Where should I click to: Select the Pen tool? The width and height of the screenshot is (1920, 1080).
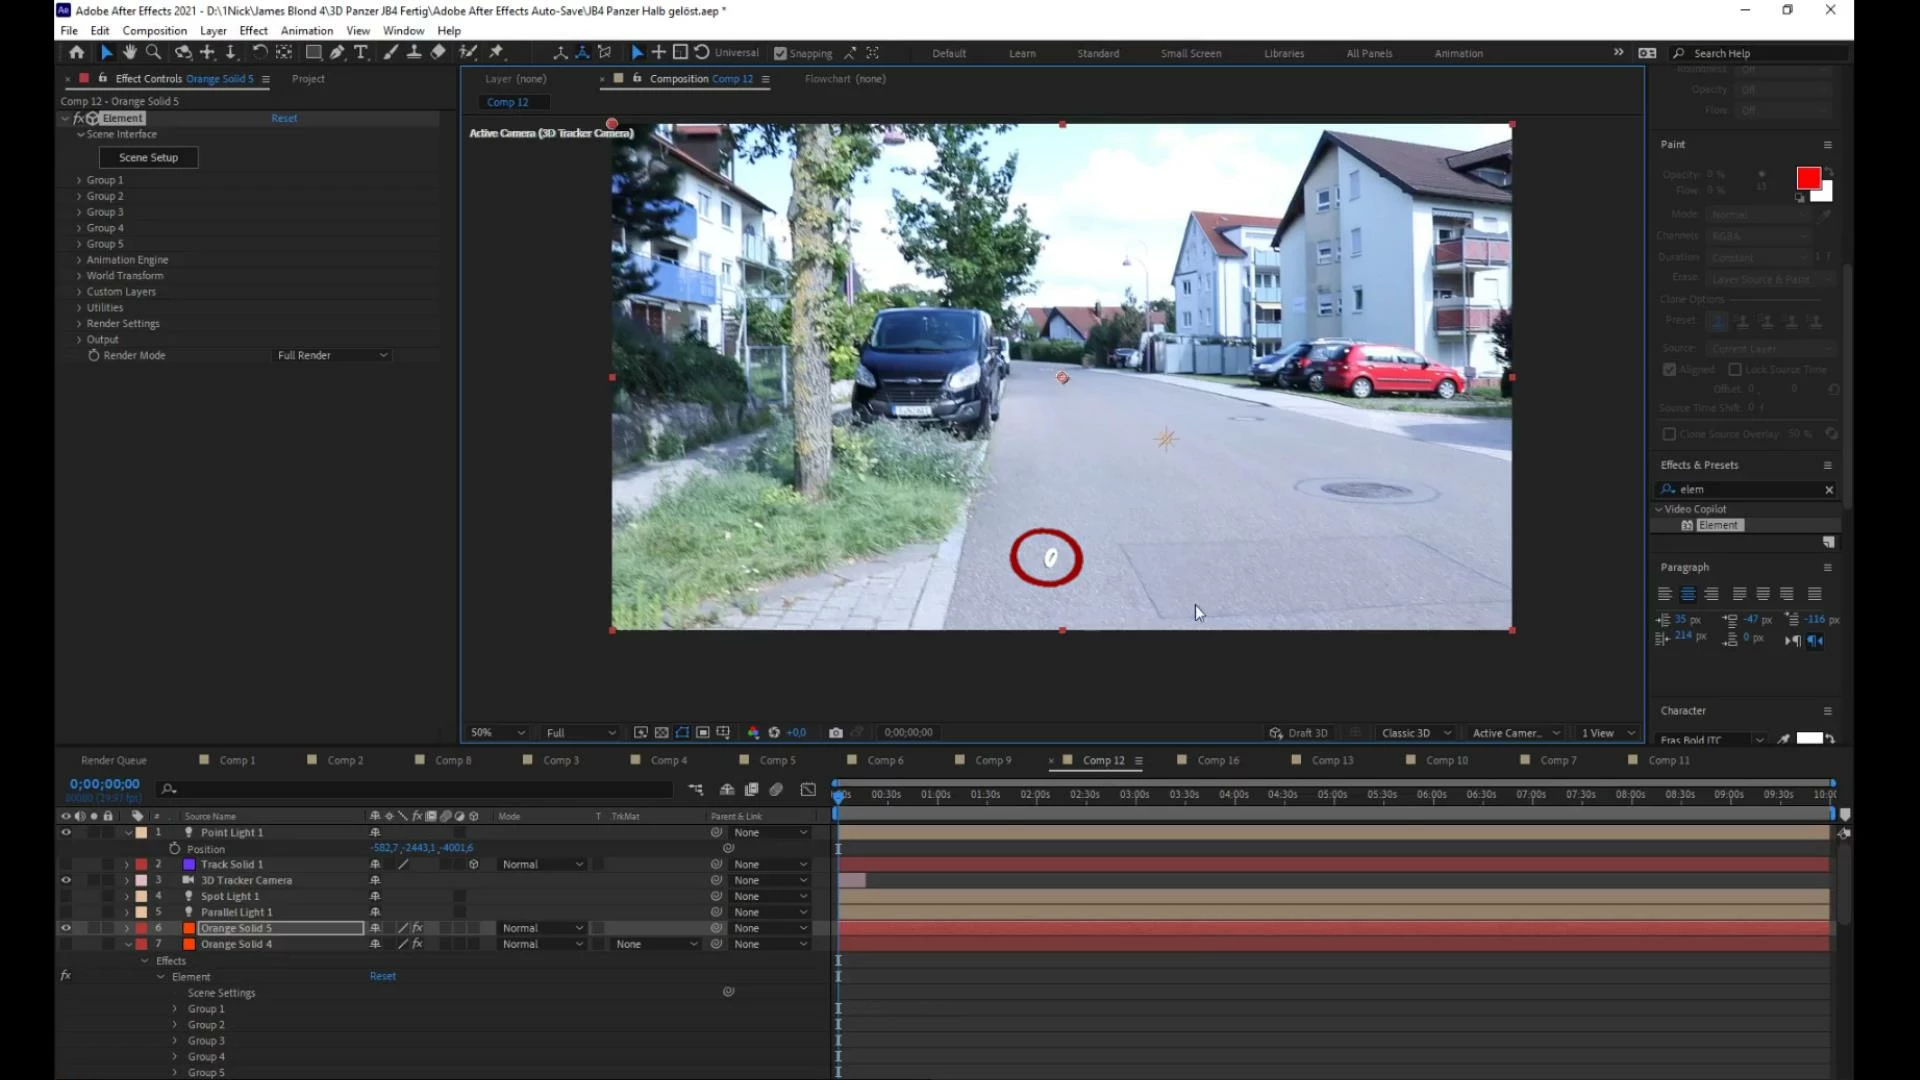pos(337,52)
